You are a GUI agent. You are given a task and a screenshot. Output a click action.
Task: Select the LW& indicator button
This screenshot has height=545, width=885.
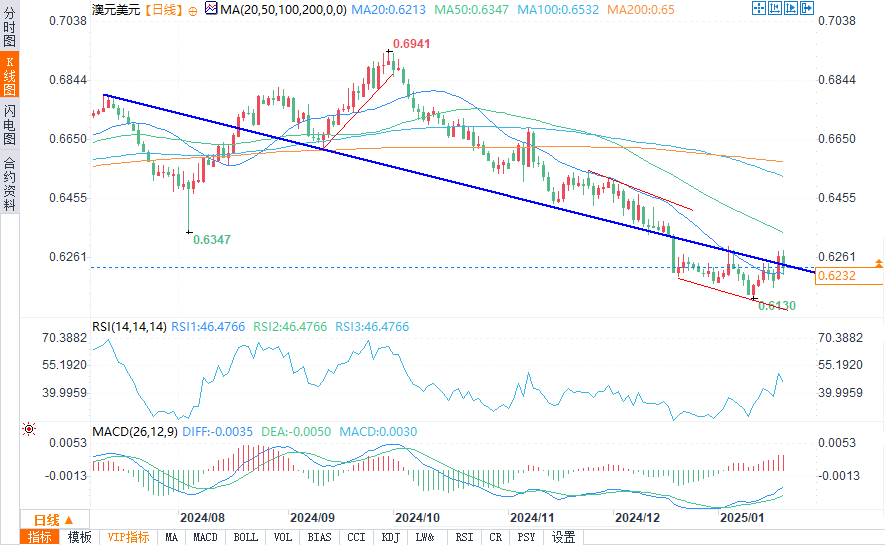point(425,537)
